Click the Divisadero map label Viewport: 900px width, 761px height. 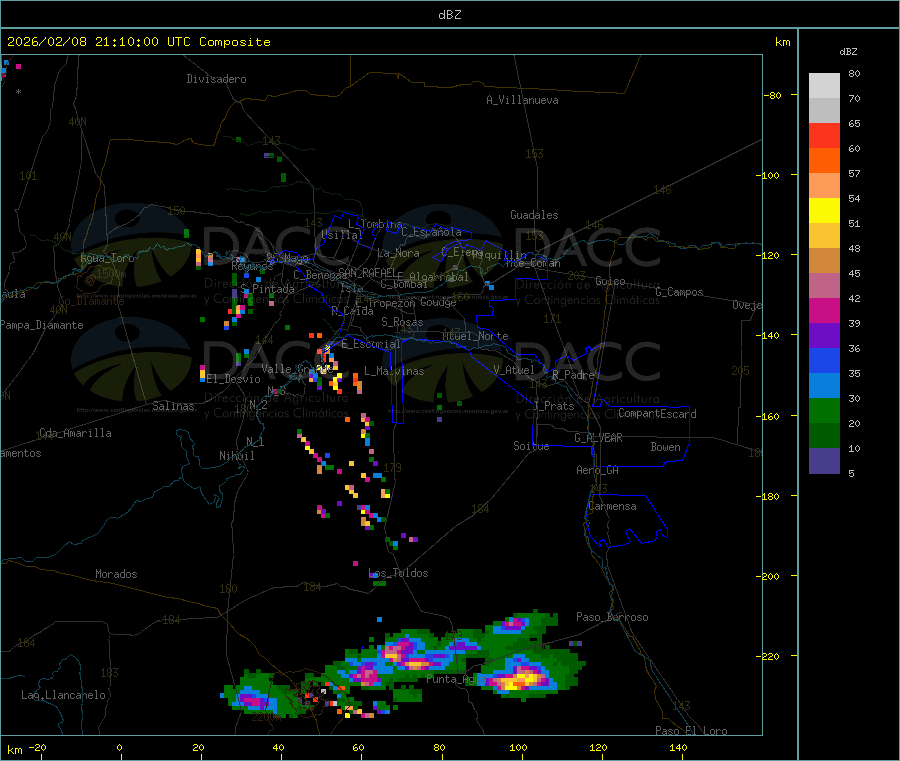(216, 79)
